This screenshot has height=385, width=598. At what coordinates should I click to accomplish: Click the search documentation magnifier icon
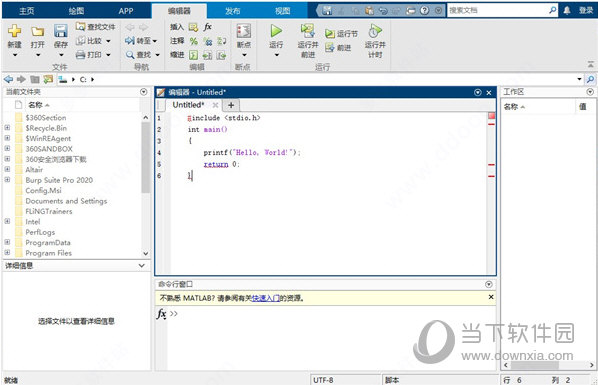click(x=552, y=10)
